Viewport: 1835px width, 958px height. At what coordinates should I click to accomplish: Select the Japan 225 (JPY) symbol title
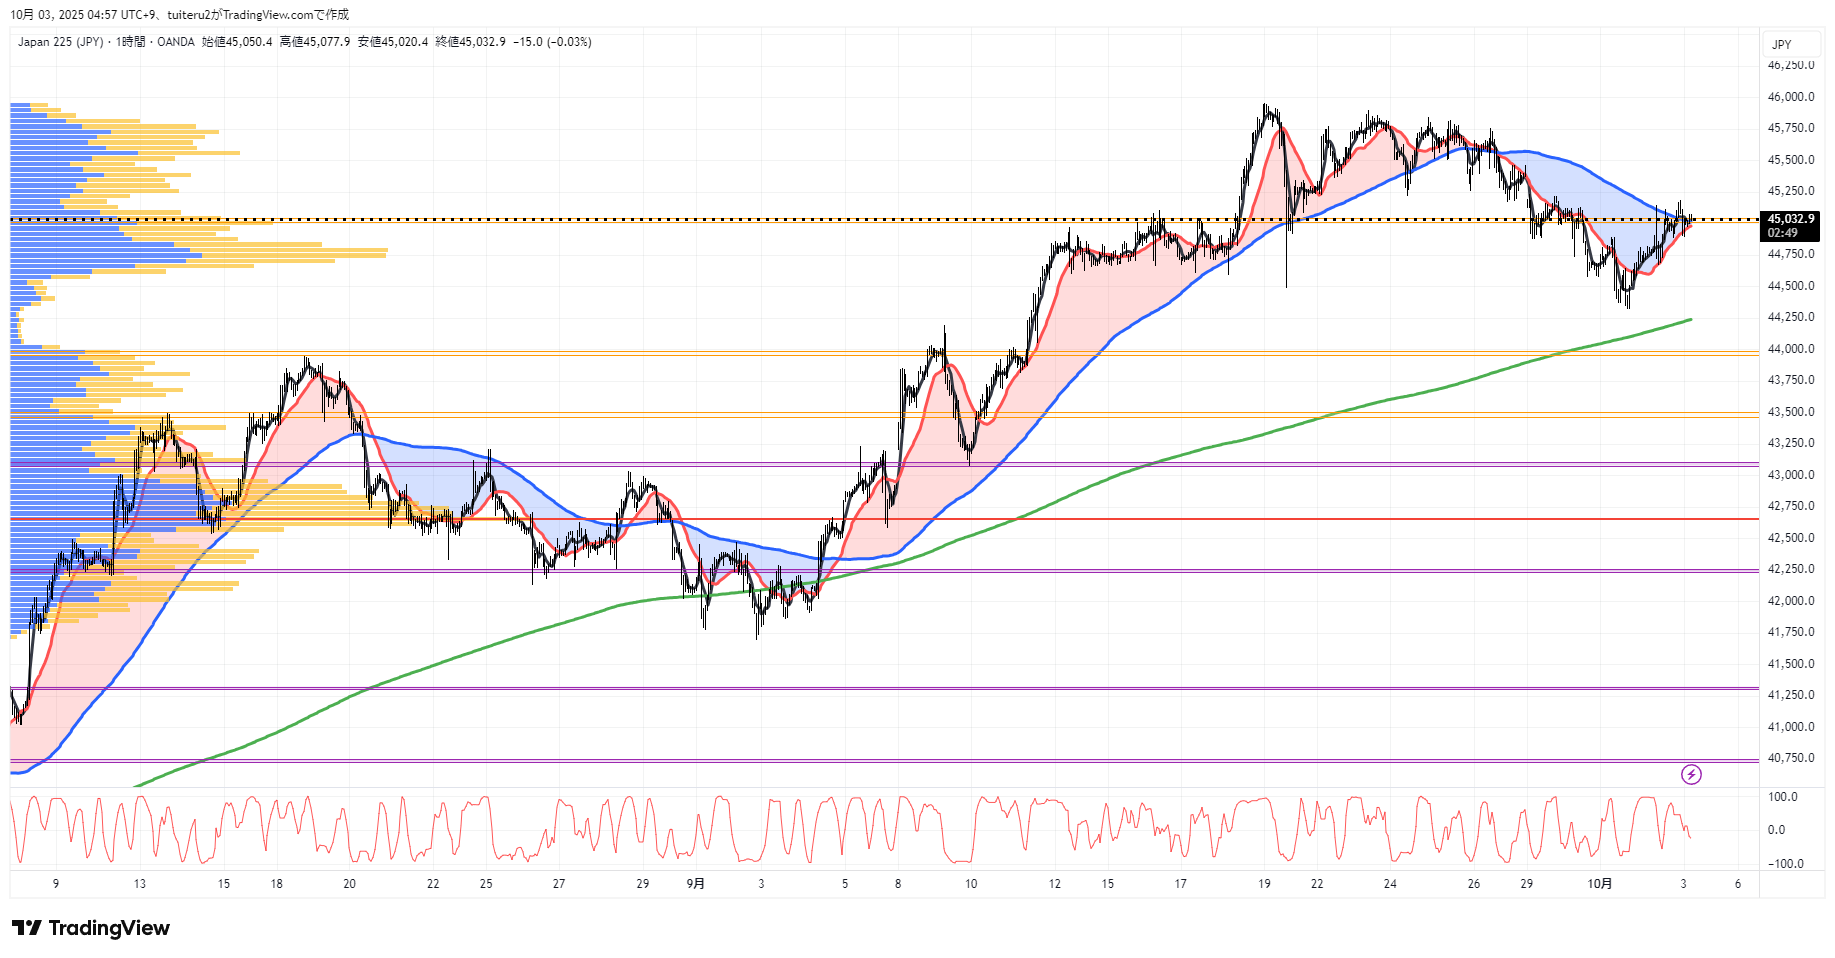click(60, 42)
